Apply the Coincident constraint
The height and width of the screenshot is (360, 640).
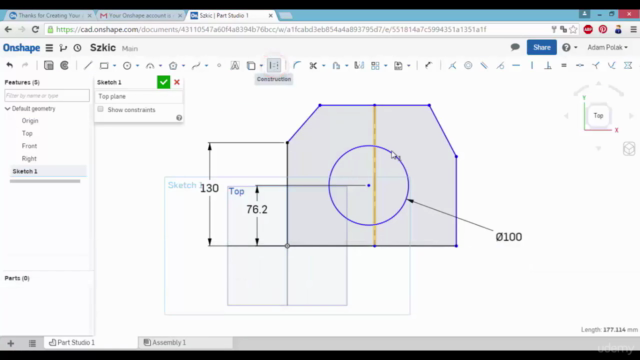click(452, 65)
